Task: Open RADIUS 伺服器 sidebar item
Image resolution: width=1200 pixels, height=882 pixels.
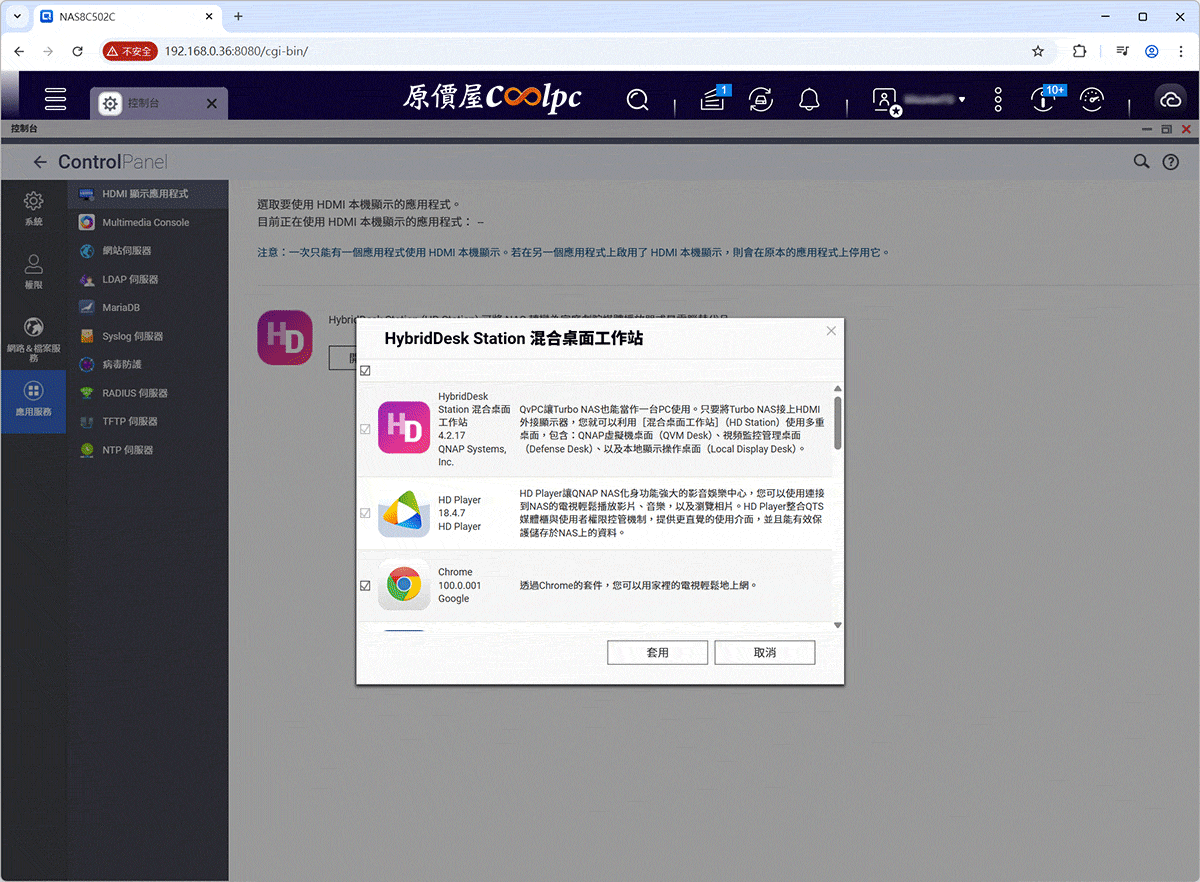Action: tap(148, 393)
